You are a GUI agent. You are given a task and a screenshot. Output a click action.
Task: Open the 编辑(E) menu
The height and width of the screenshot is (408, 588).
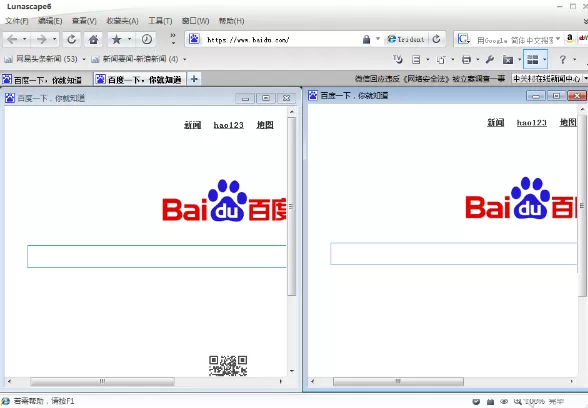[x=50, y=21]
